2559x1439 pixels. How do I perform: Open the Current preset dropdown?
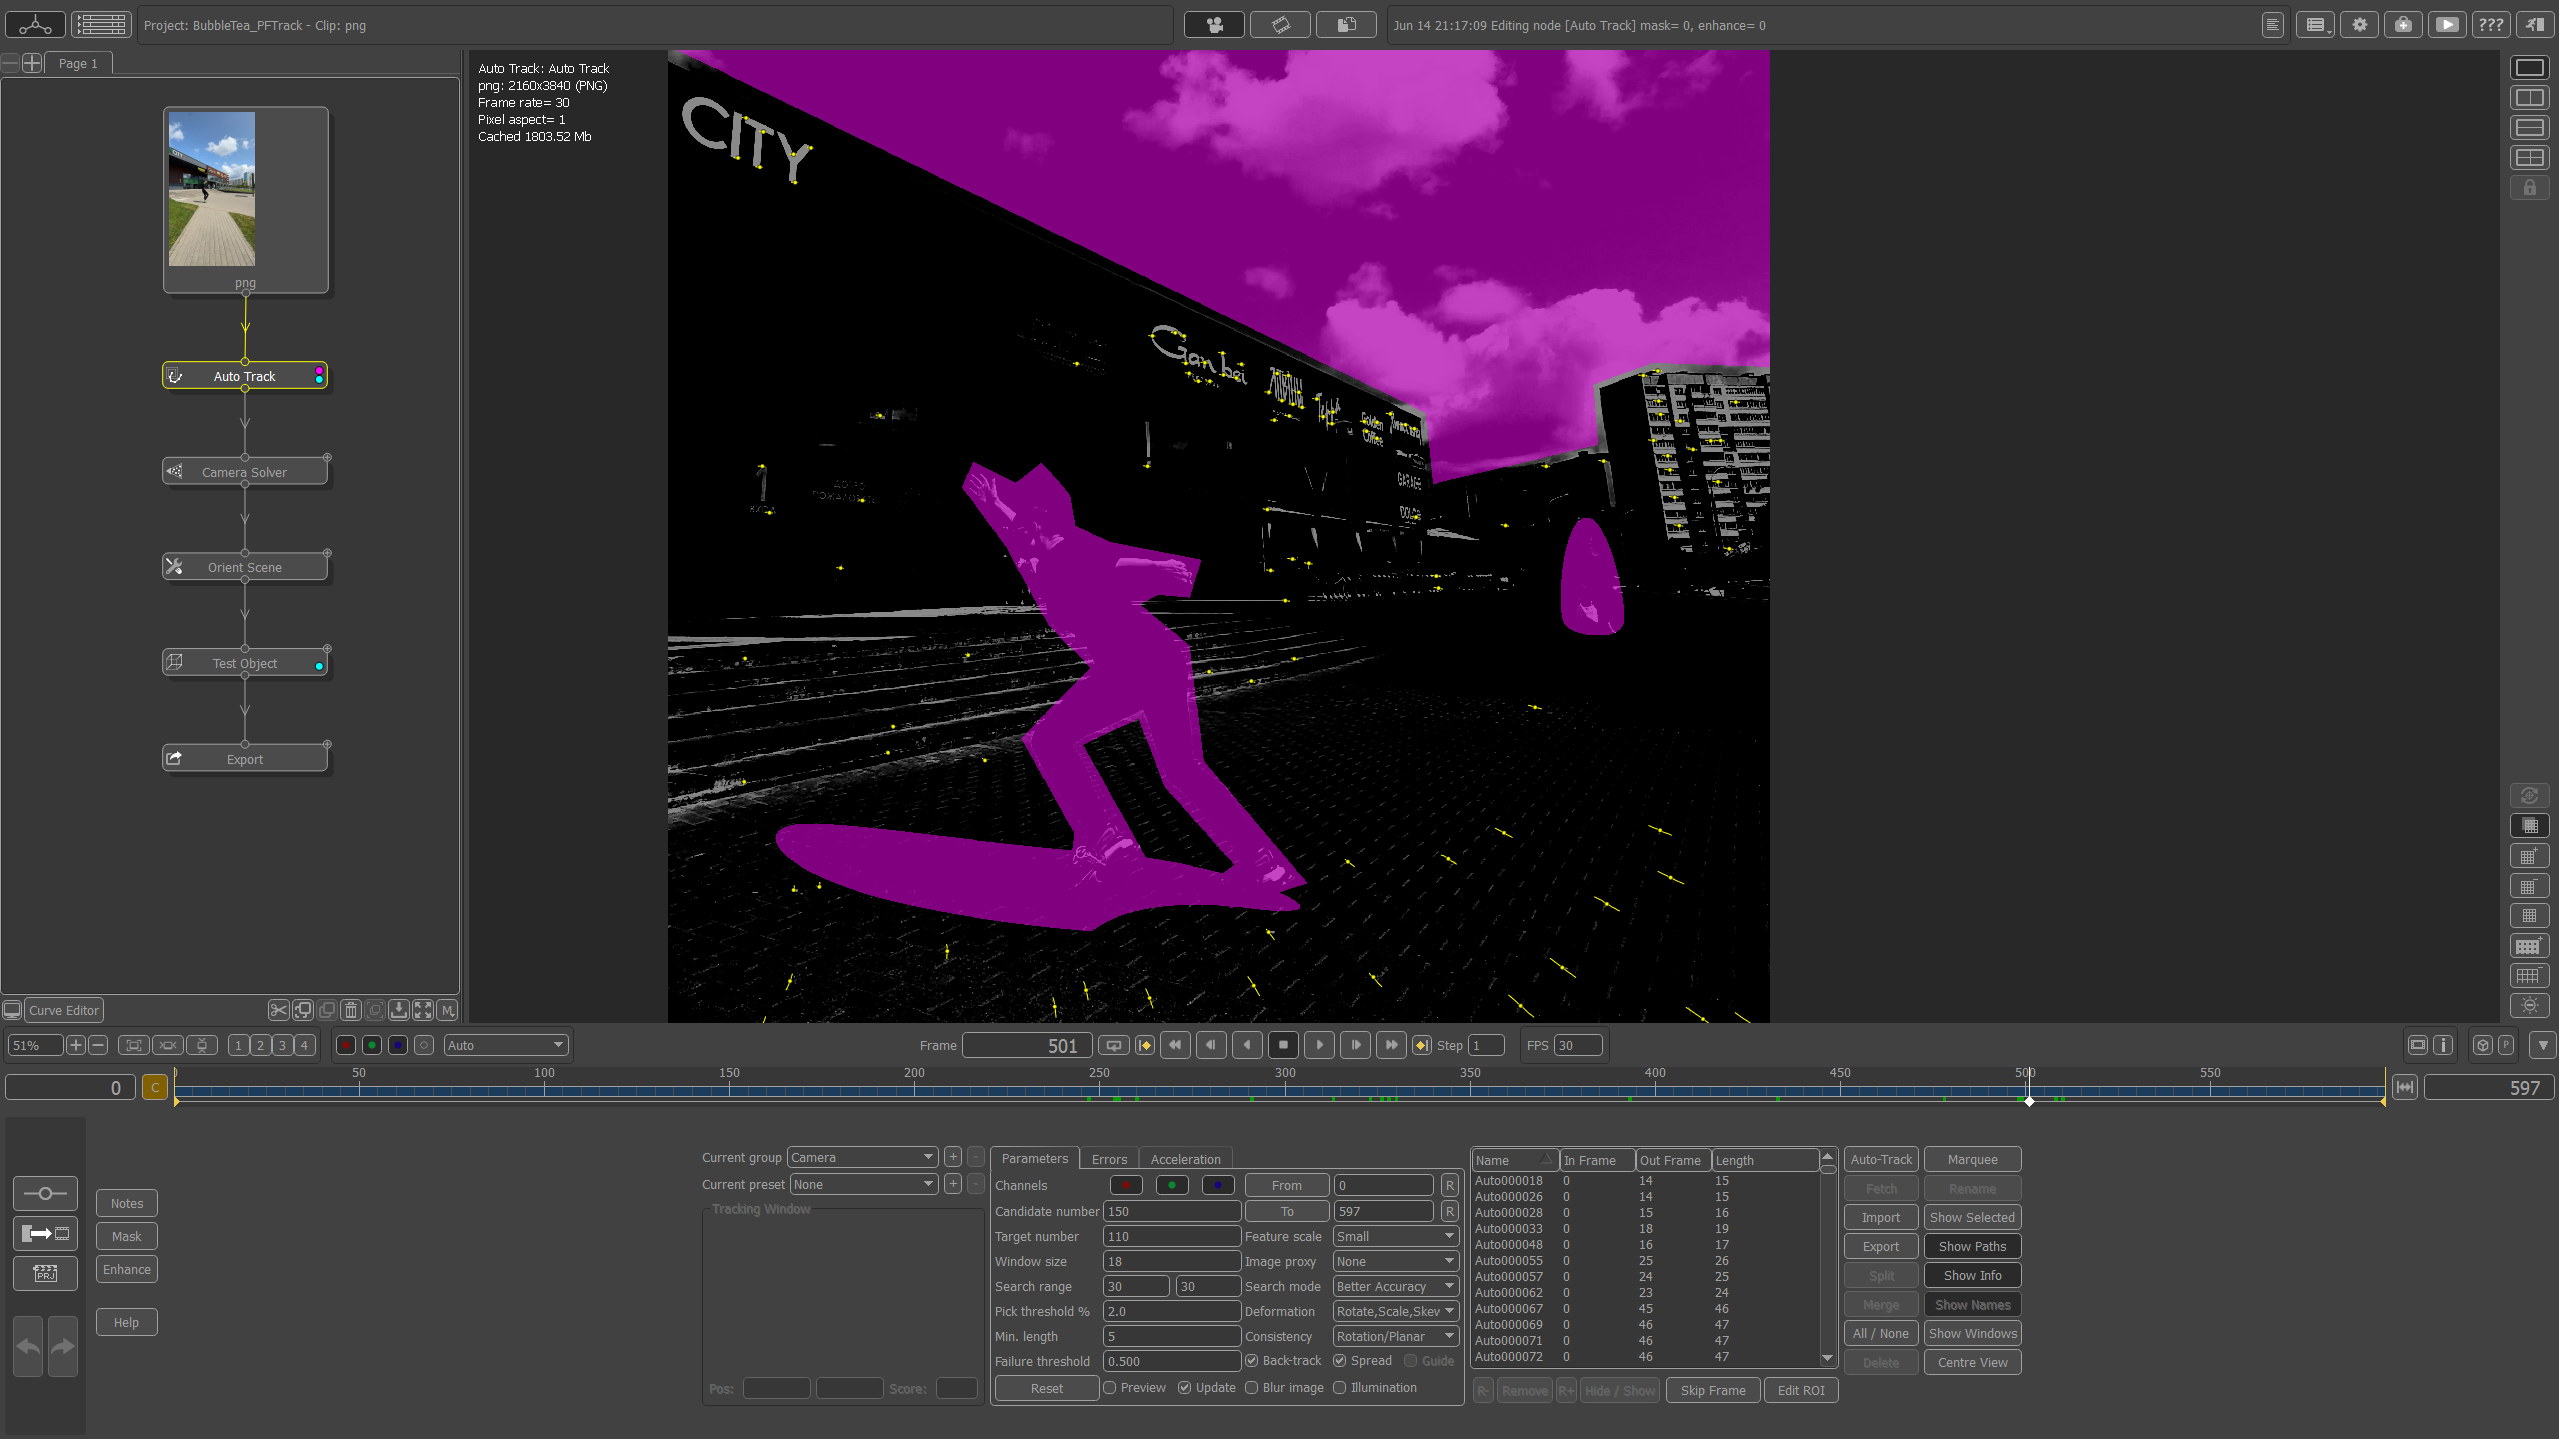coord(864,1185)
